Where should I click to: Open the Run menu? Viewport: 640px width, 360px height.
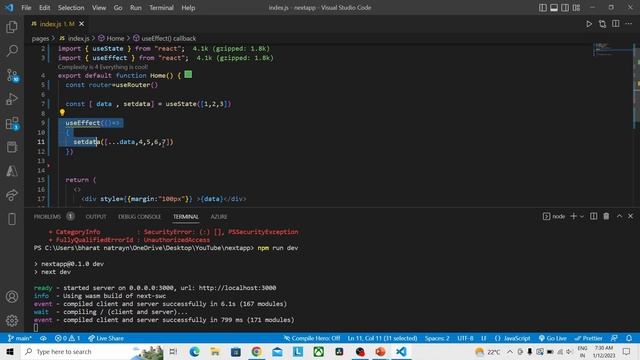click(x=136, y=8)
